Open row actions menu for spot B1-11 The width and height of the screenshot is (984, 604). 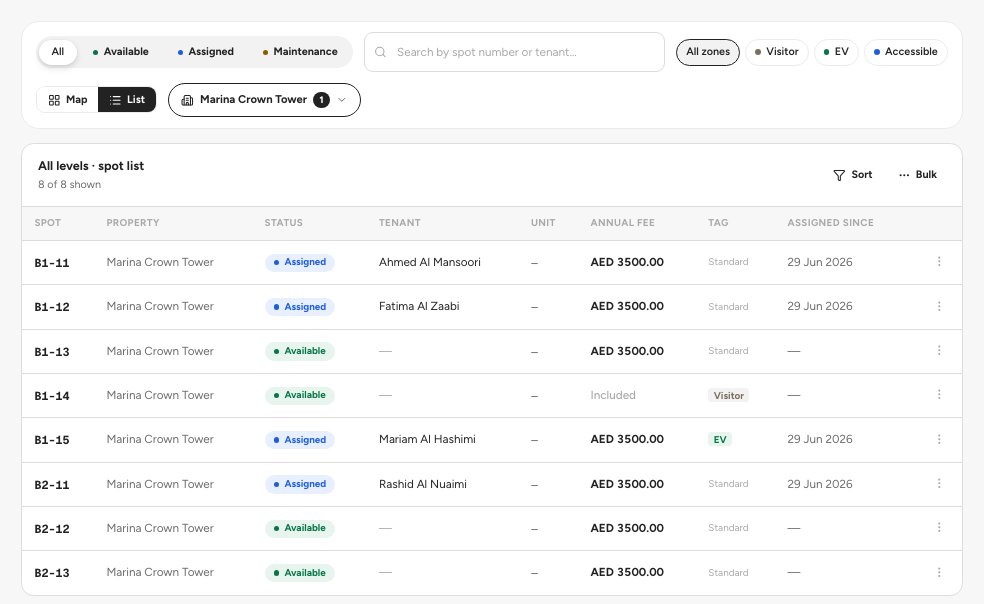(x=939, y=262)
